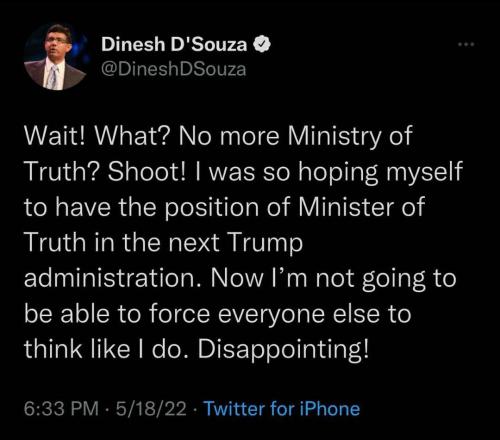
Task: Click "Ministry of" on the first tweet line
Action: point(350,136)
